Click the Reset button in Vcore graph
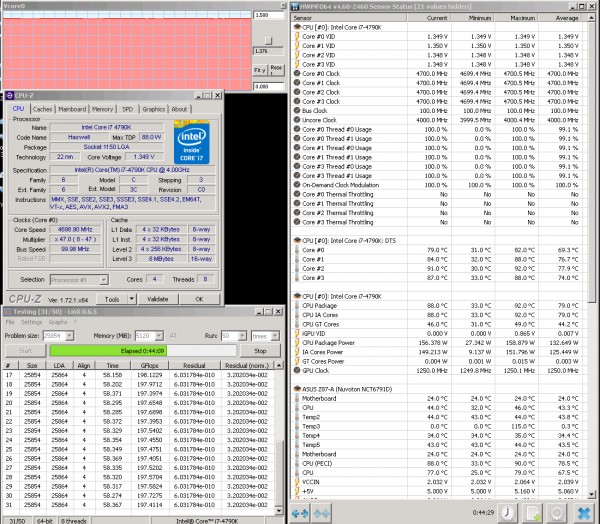Screen dimensions: 600x524 point(276,70)
